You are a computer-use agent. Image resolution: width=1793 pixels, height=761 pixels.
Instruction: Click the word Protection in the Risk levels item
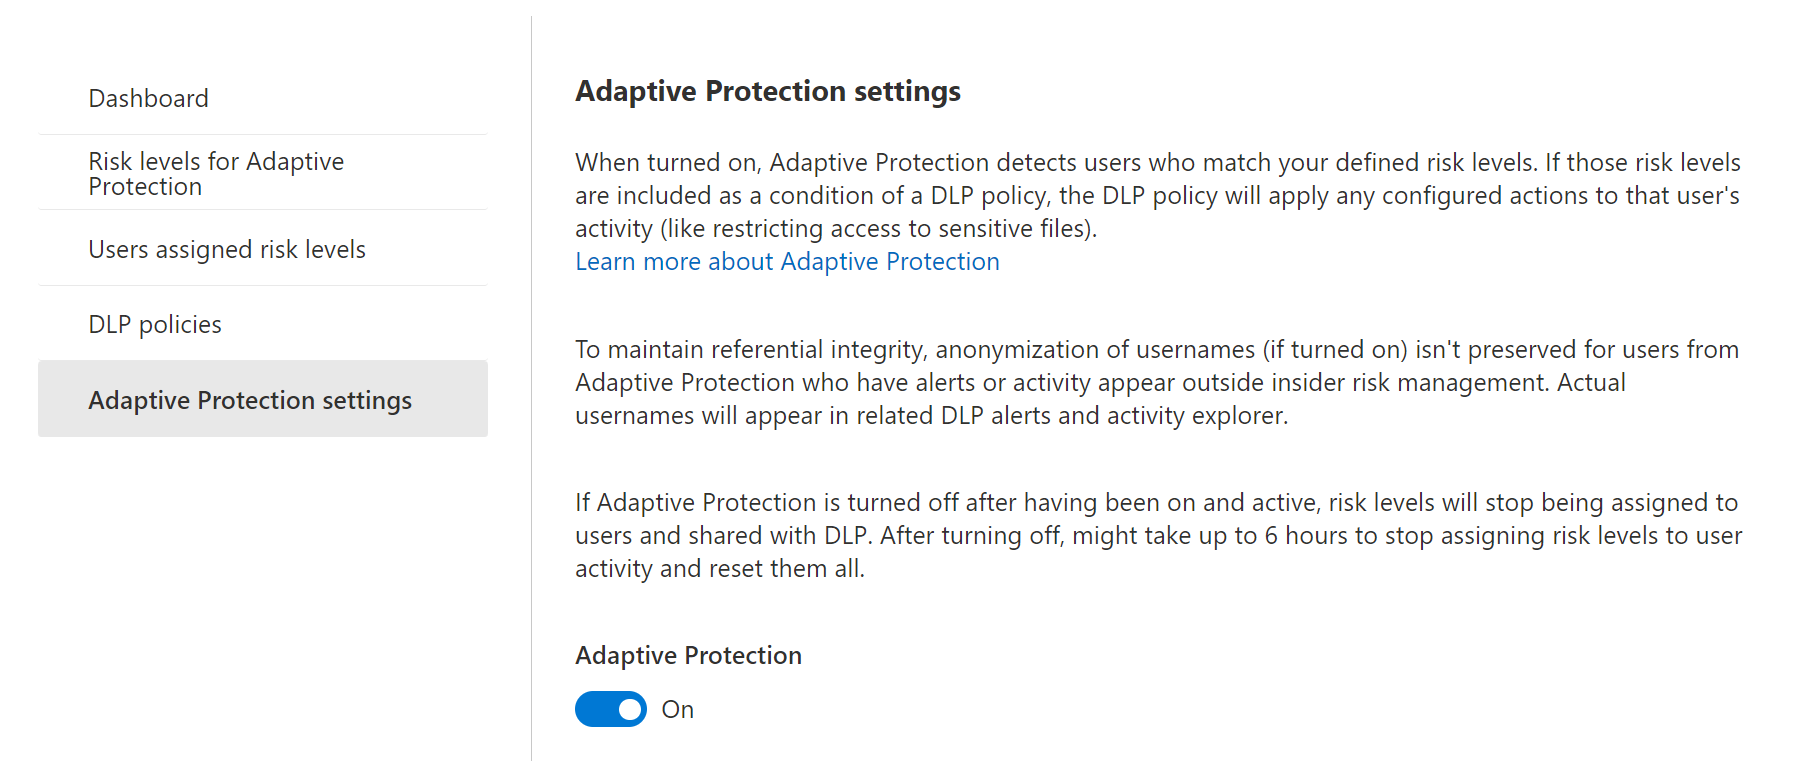pyautogui.click(x=145, y=187)
